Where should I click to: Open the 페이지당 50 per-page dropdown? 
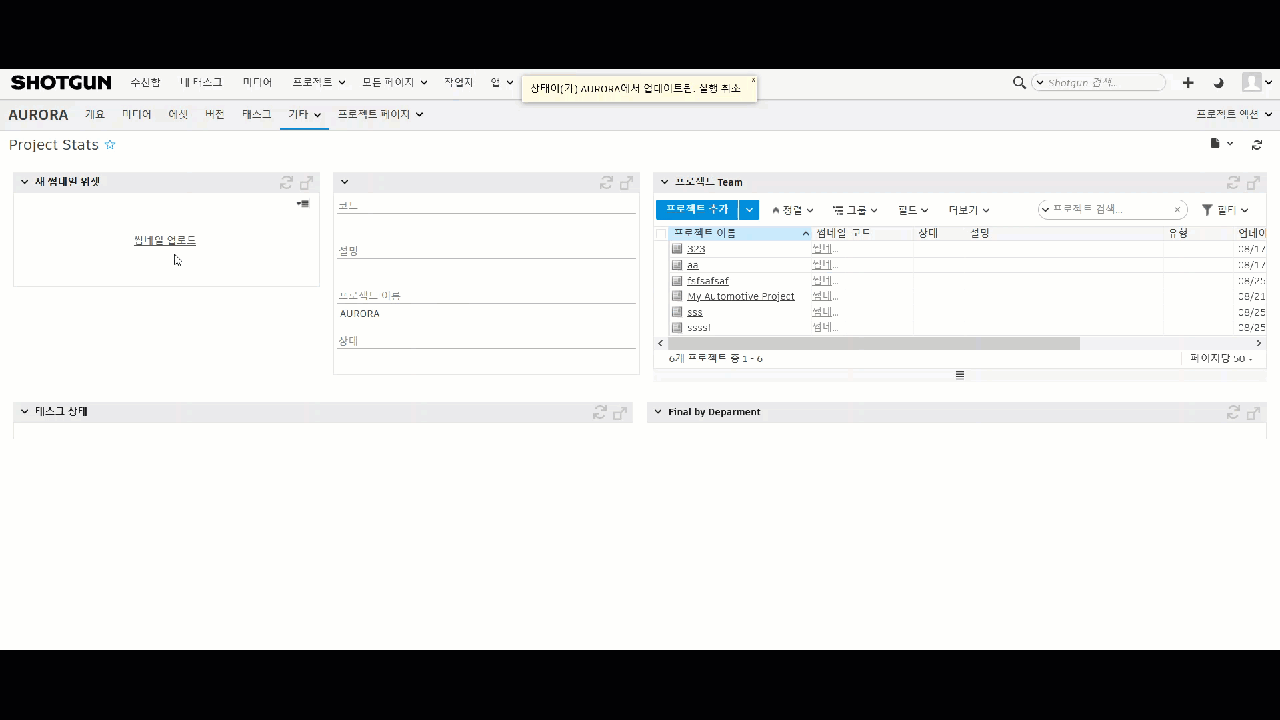[1221, 358]
